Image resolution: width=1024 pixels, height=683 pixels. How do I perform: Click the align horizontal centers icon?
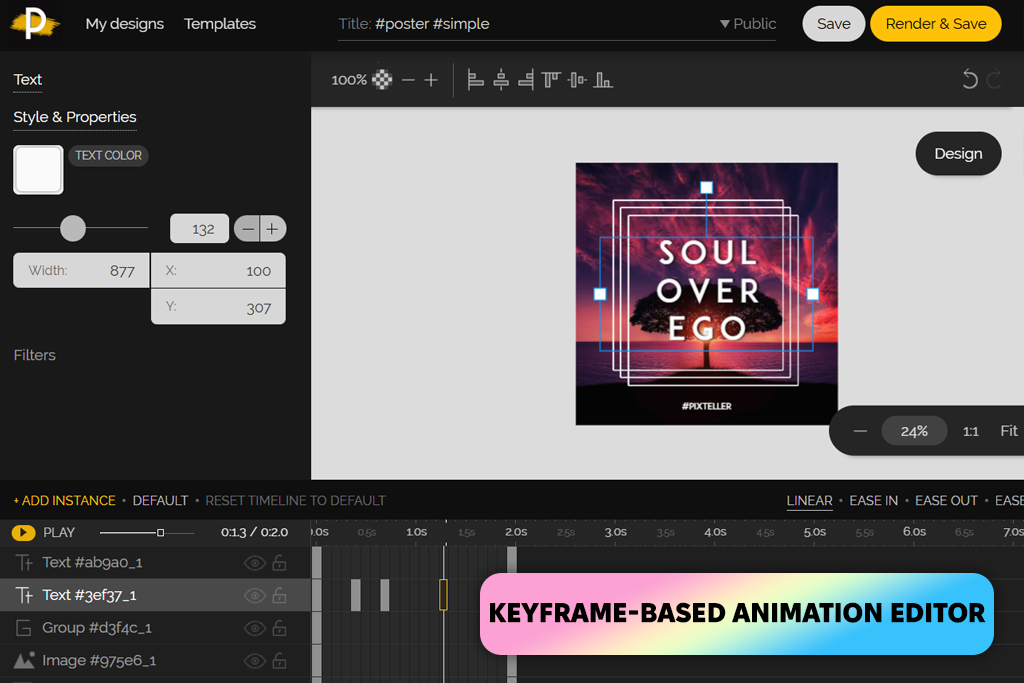[x=501, y=80]
